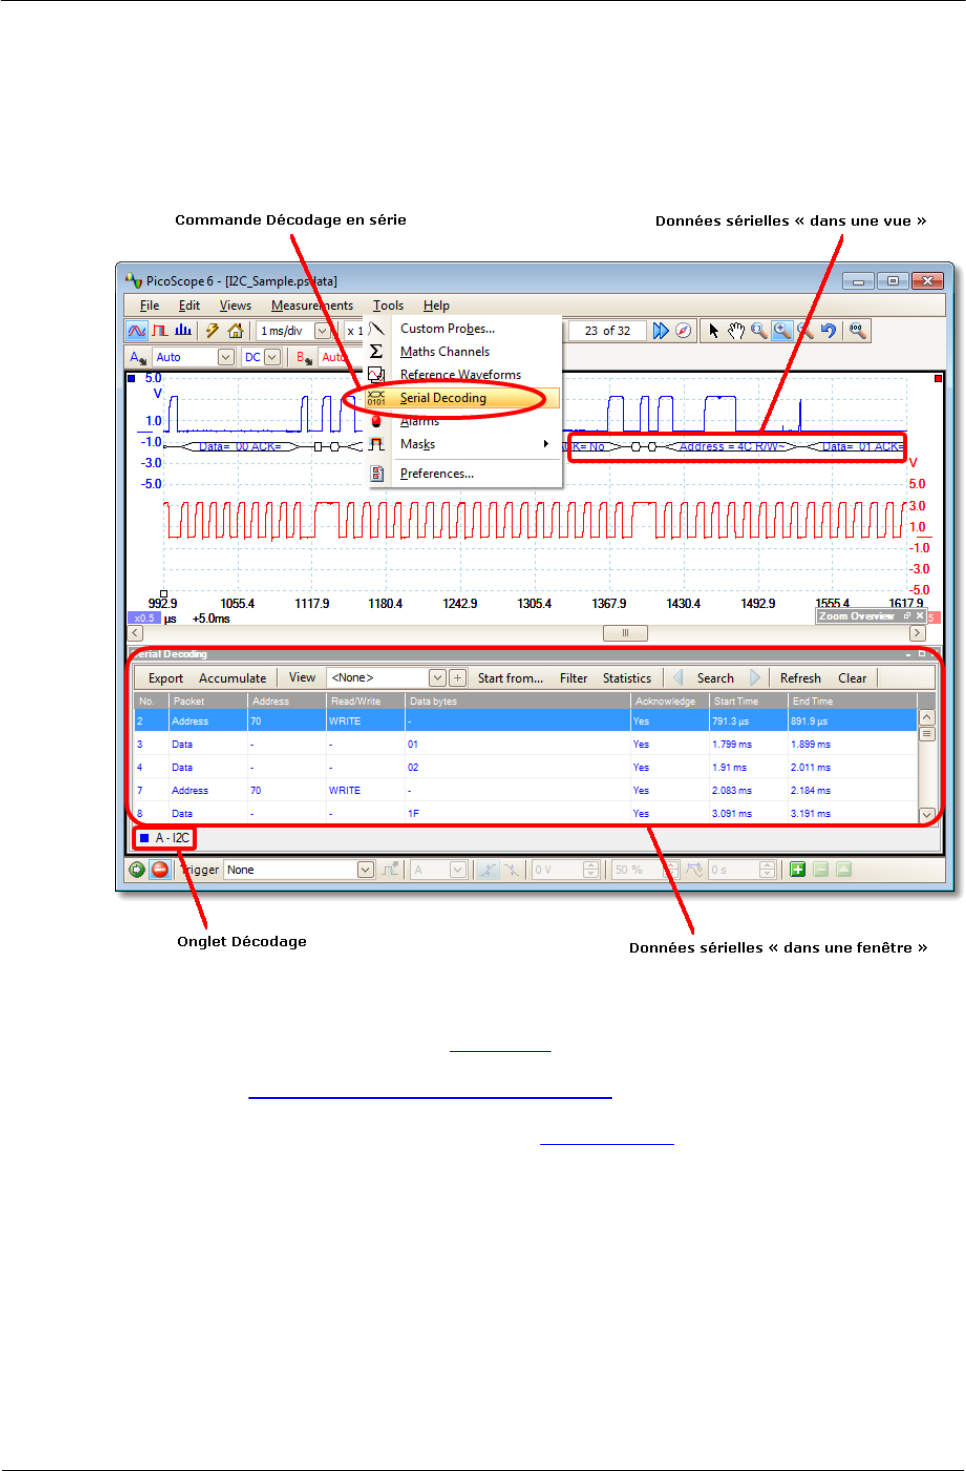Click the Reference Waveforms icon in Tools menu

point(376,374)
